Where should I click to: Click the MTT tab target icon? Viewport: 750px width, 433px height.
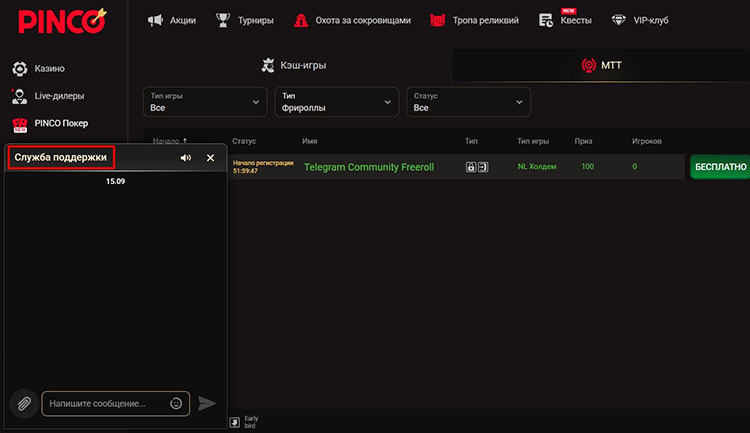coord(588,65)
